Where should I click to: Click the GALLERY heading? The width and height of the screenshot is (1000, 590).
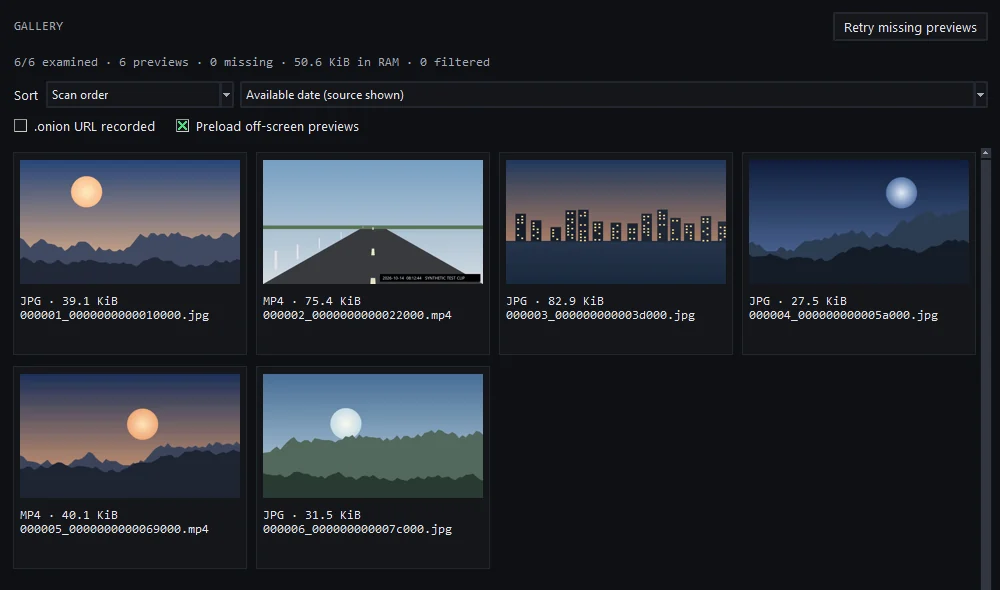coord(38,26)
